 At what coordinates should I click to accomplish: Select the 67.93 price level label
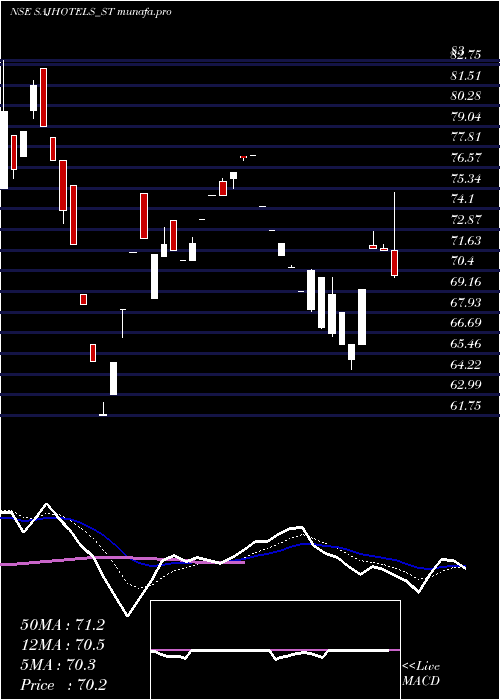[x=466, y=303]
